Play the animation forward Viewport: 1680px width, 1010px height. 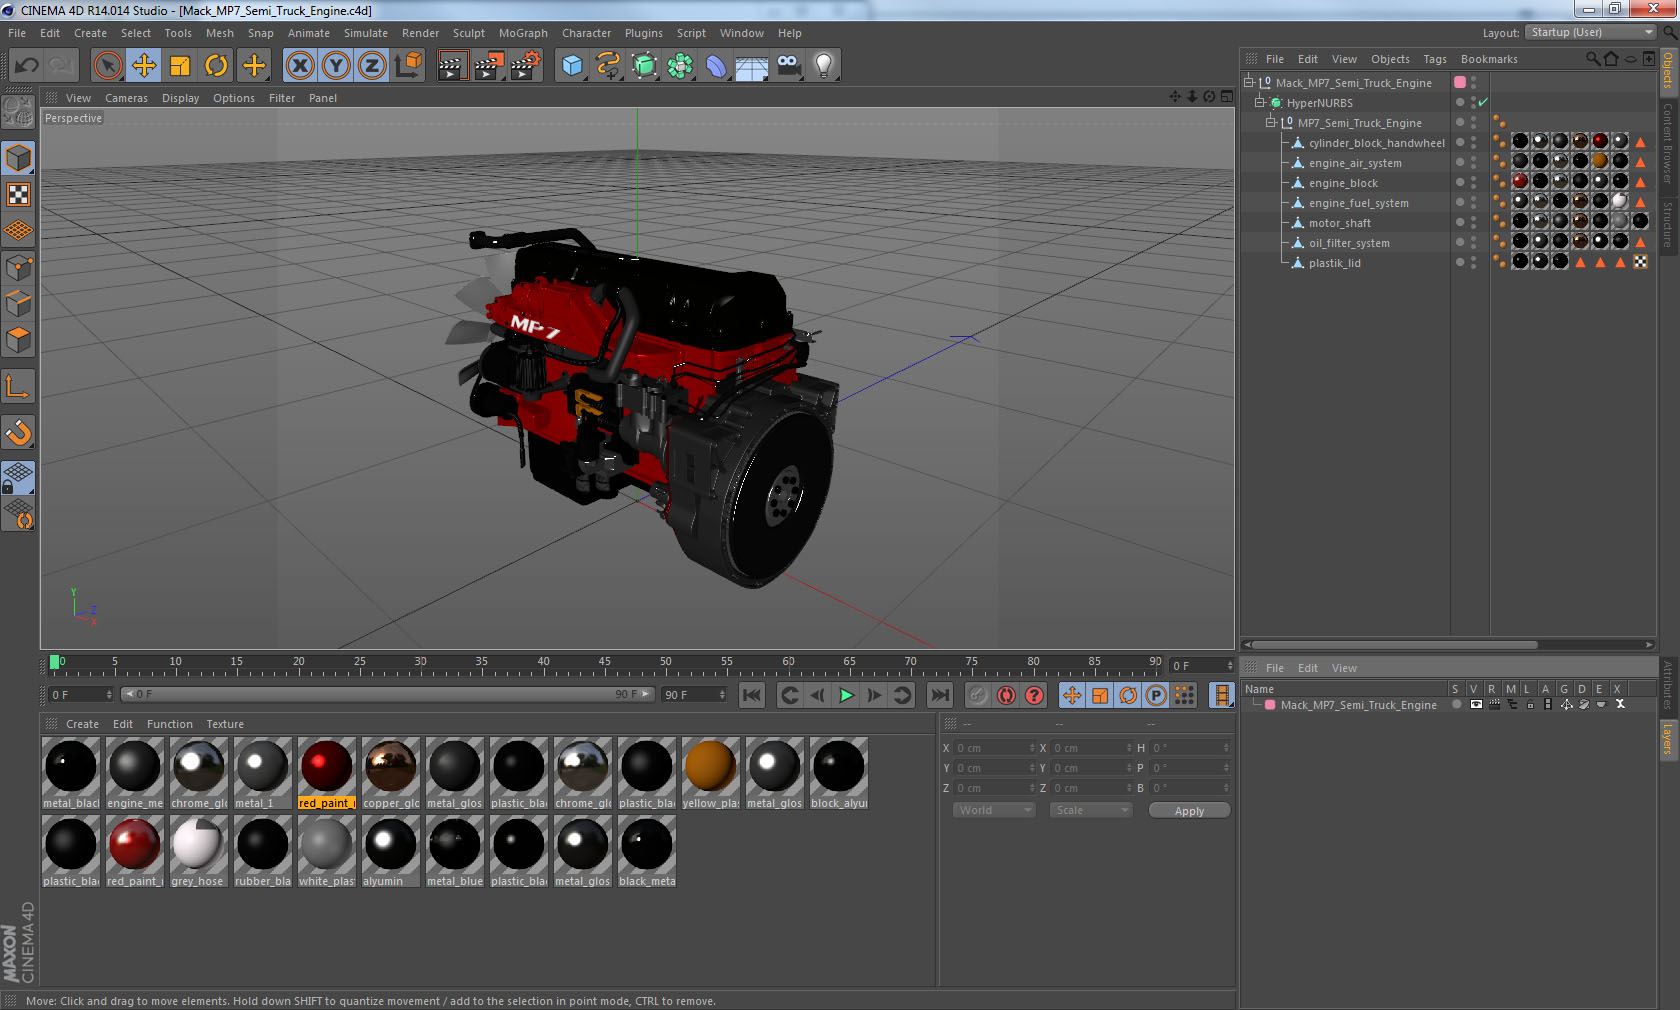(846, 695)
